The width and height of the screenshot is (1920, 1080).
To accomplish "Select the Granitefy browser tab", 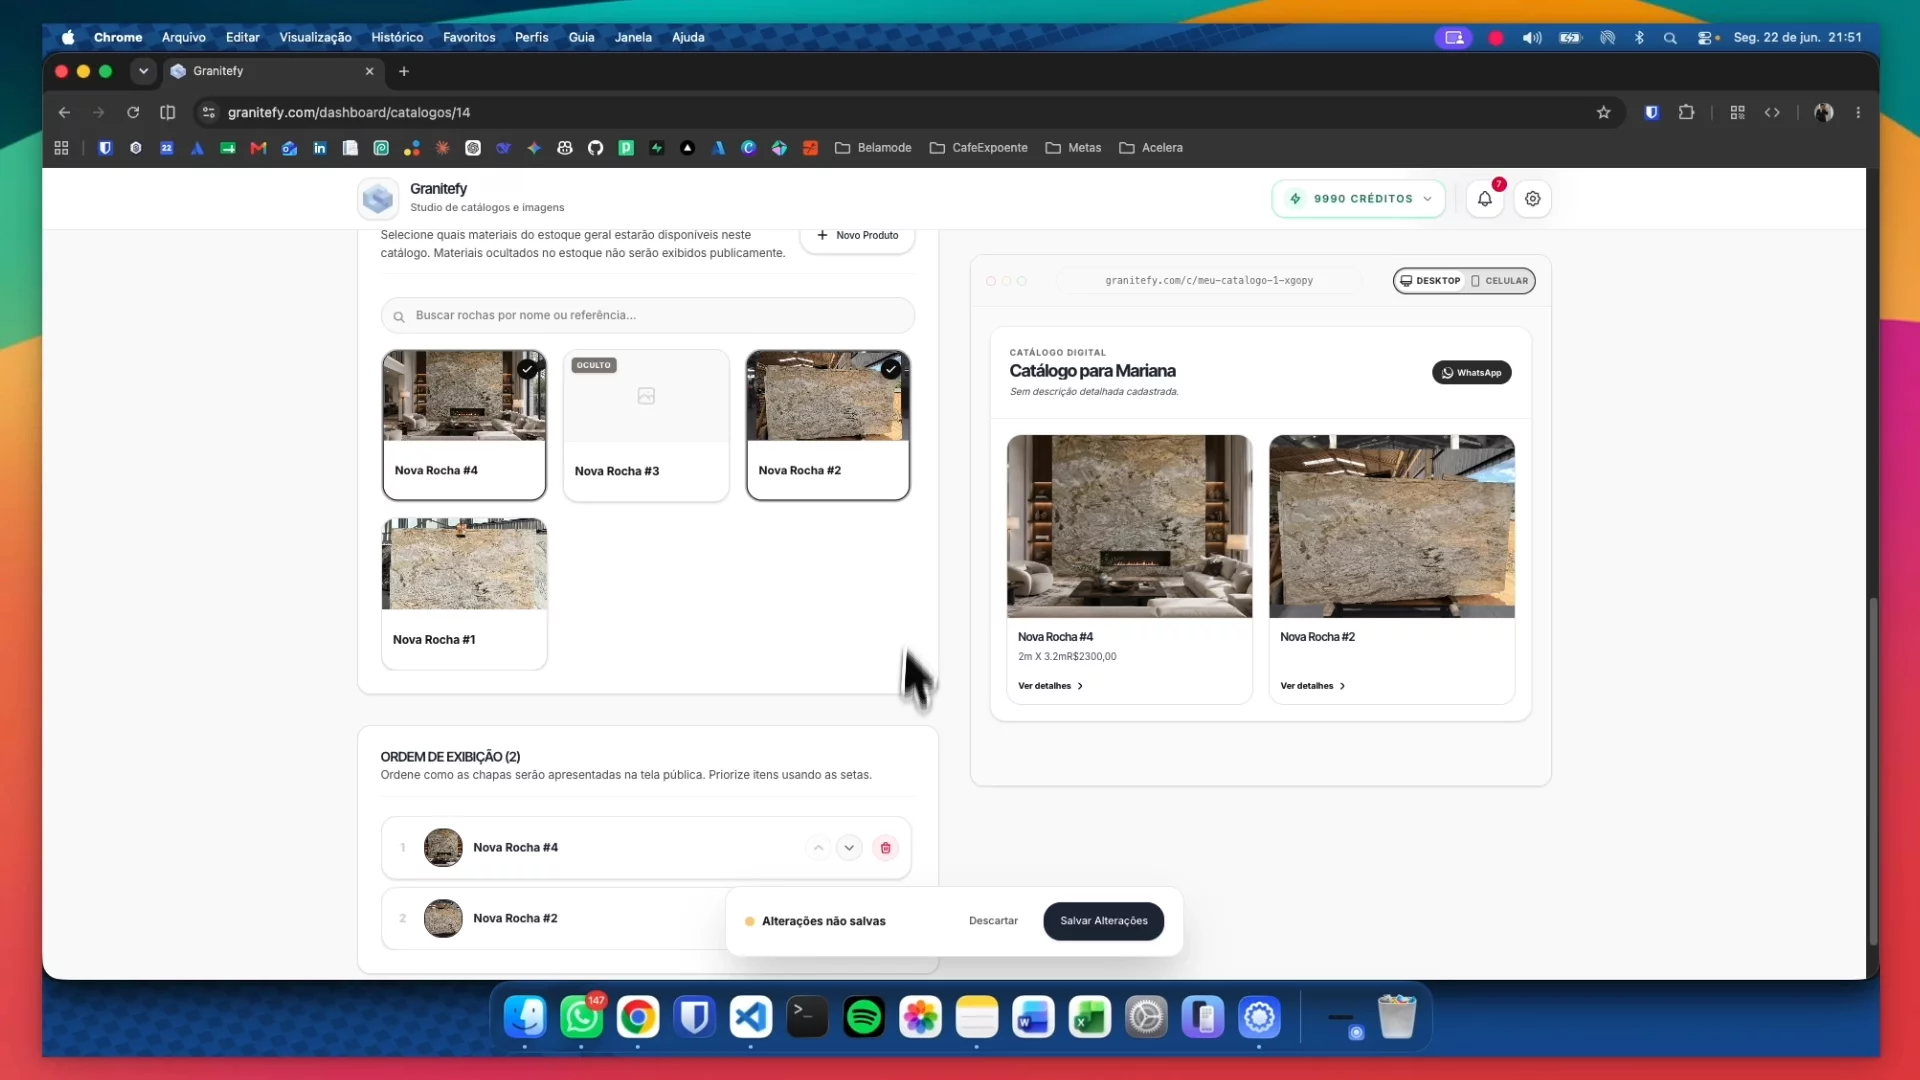I will tap(272, 71).
